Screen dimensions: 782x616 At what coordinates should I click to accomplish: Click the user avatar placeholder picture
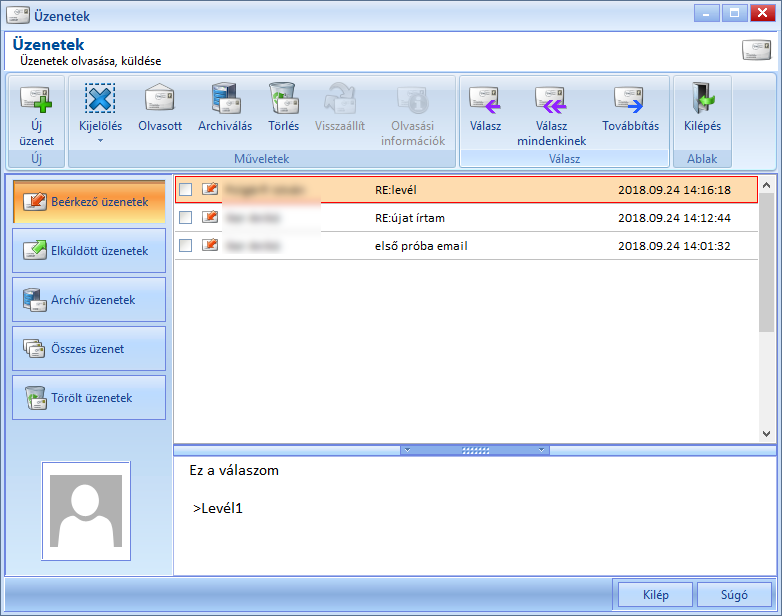coord(86,511)
